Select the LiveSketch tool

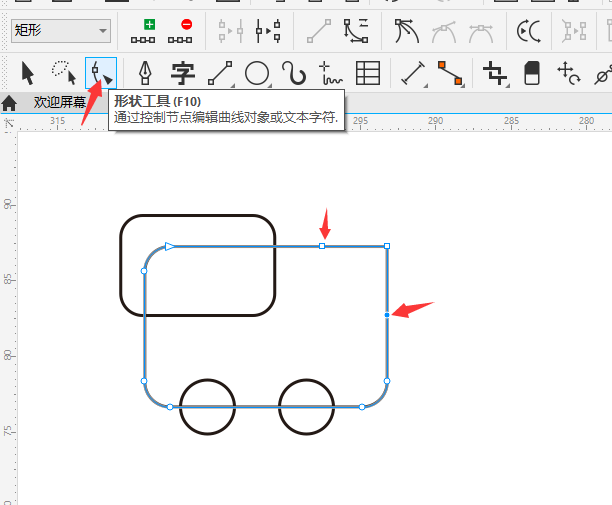pos(331,73)
